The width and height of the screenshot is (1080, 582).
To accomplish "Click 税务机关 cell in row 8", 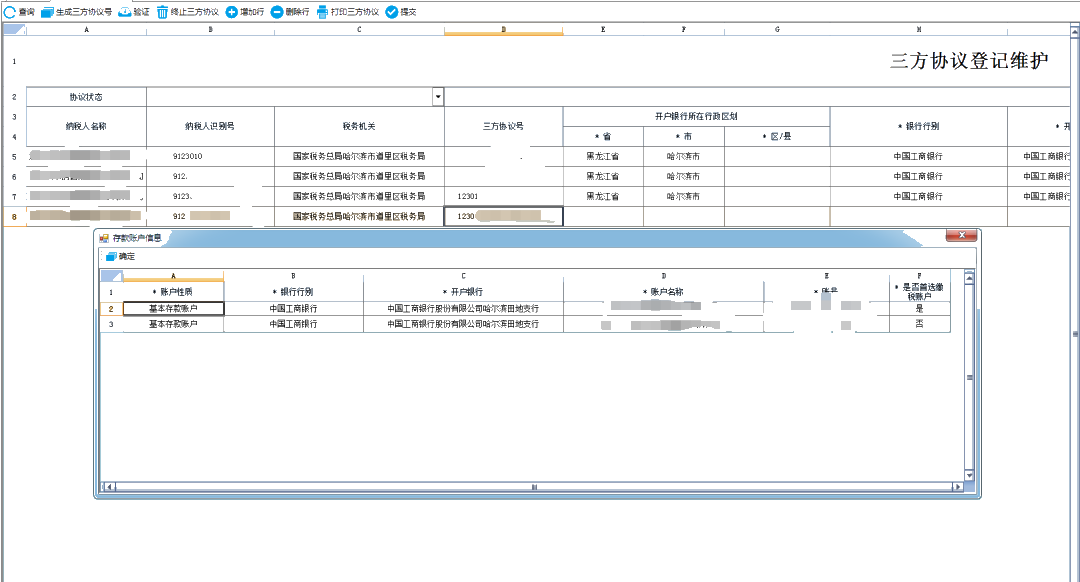I will pyautogui.click(x=359, y=216).
